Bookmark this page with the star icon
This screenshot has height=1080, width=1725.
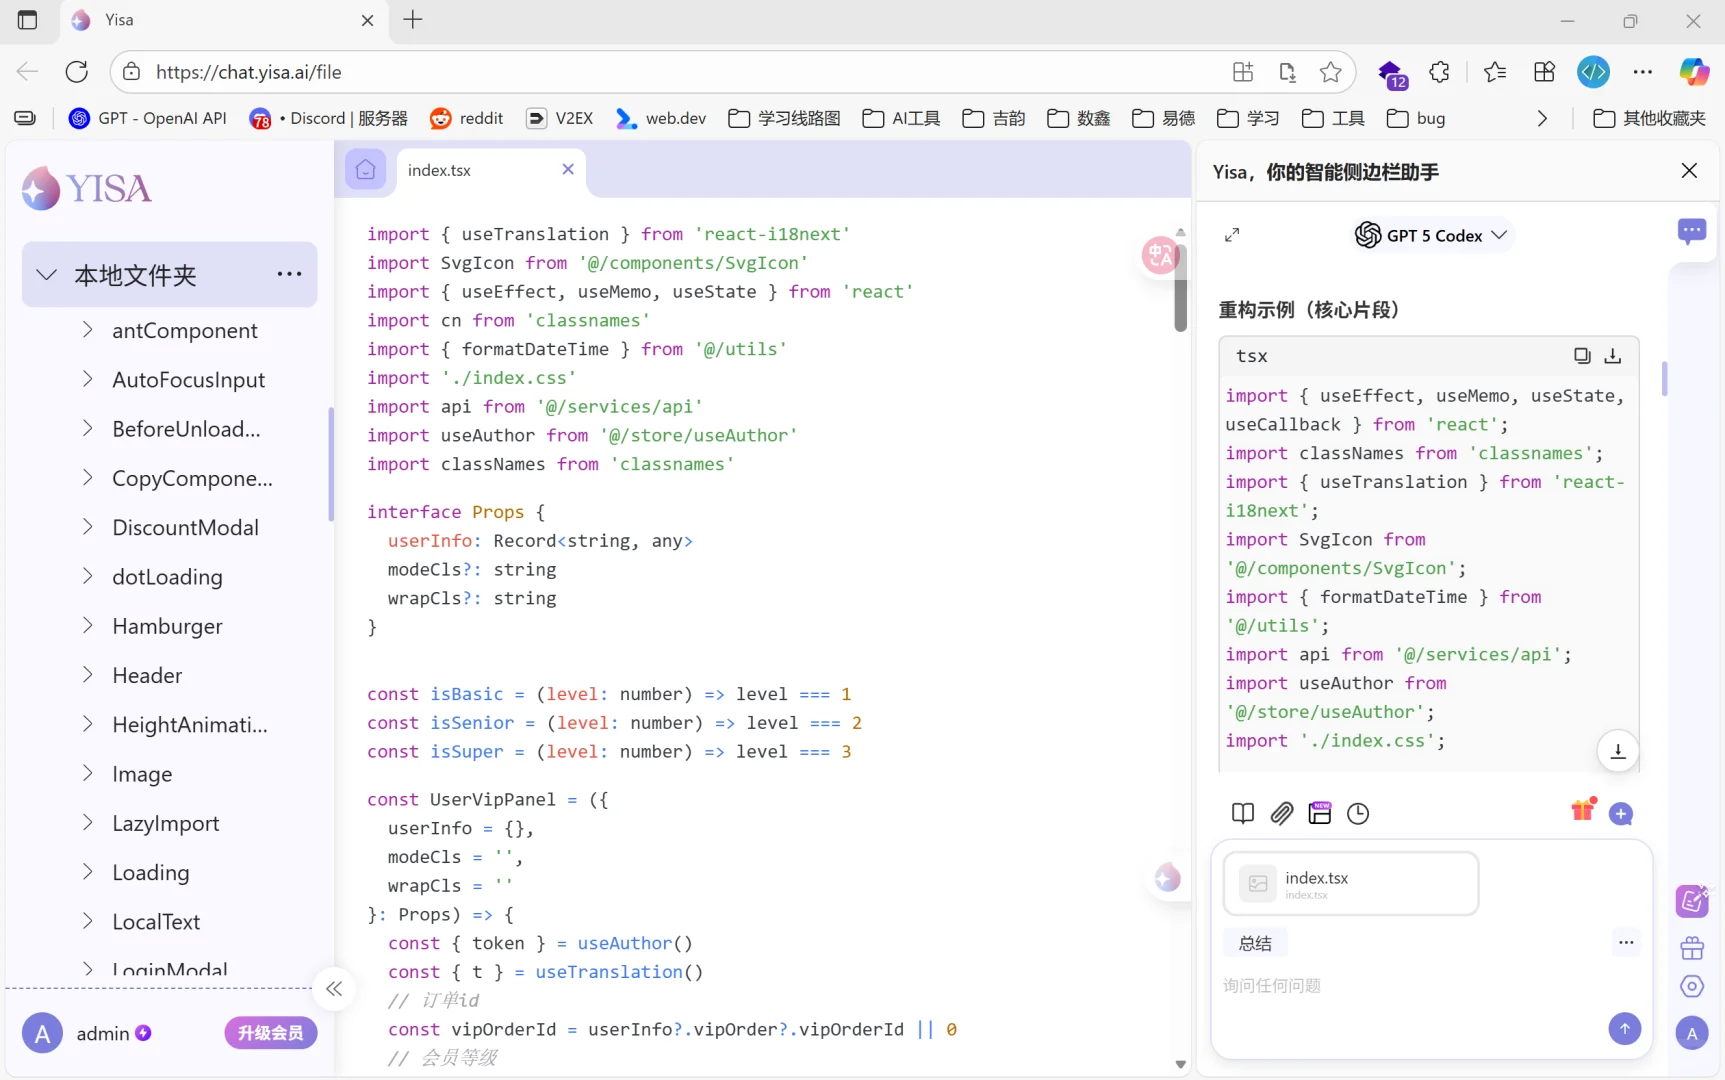1330,72
